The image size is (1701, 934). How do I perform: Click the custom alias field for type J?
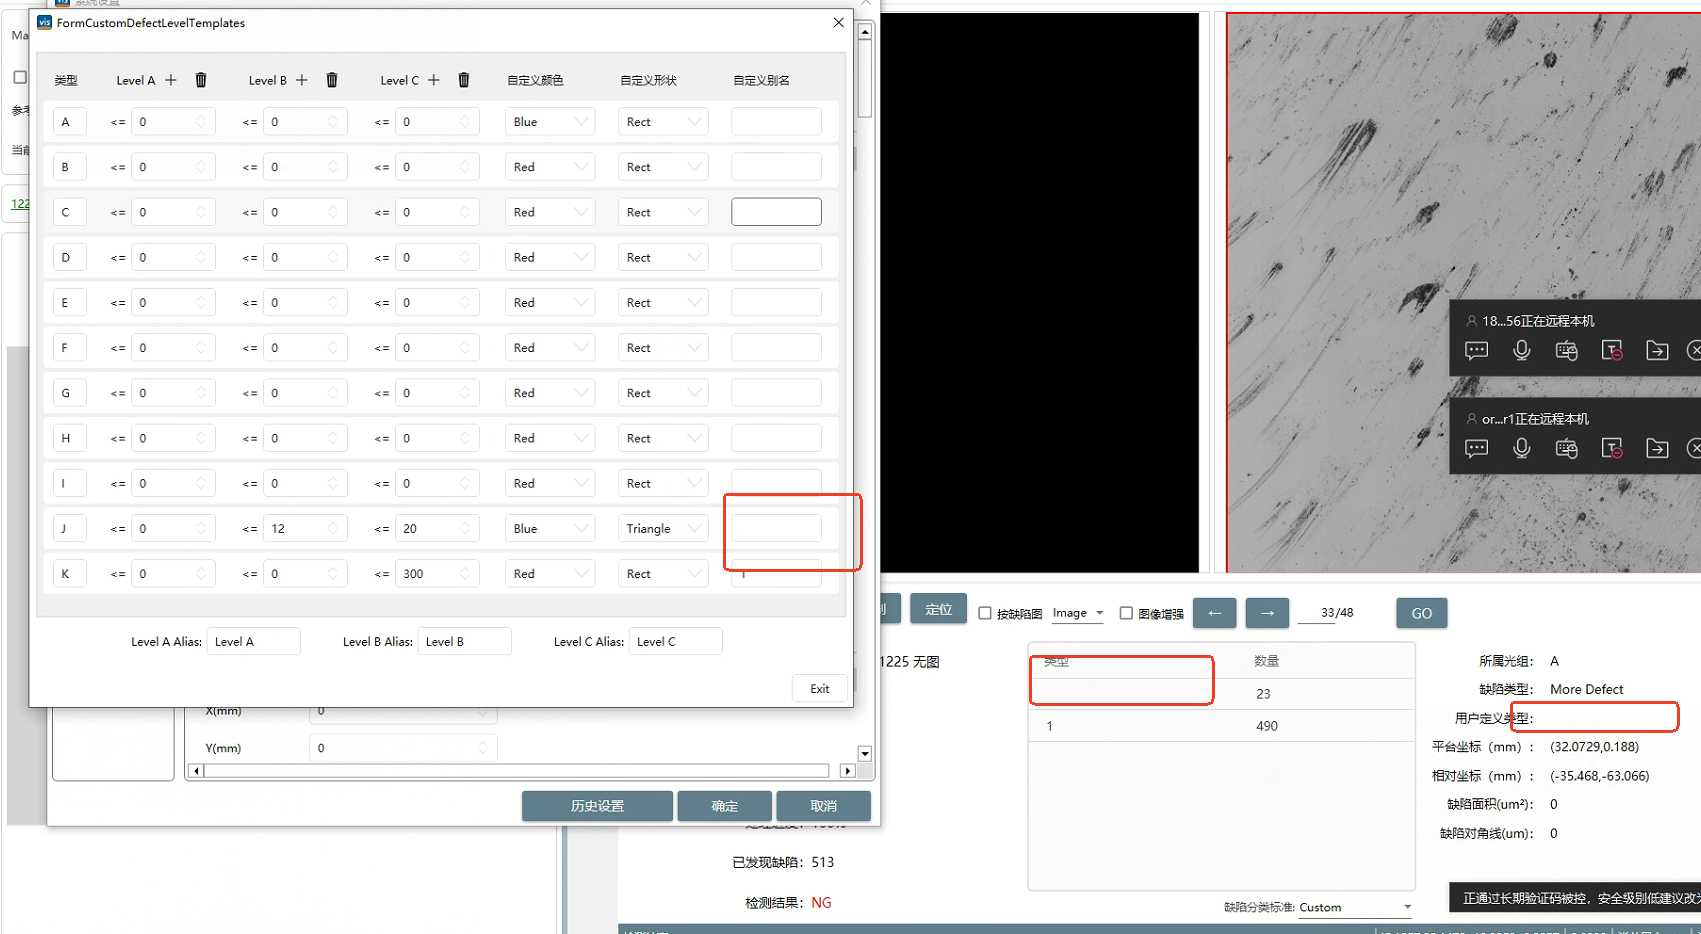coord(776,529)
